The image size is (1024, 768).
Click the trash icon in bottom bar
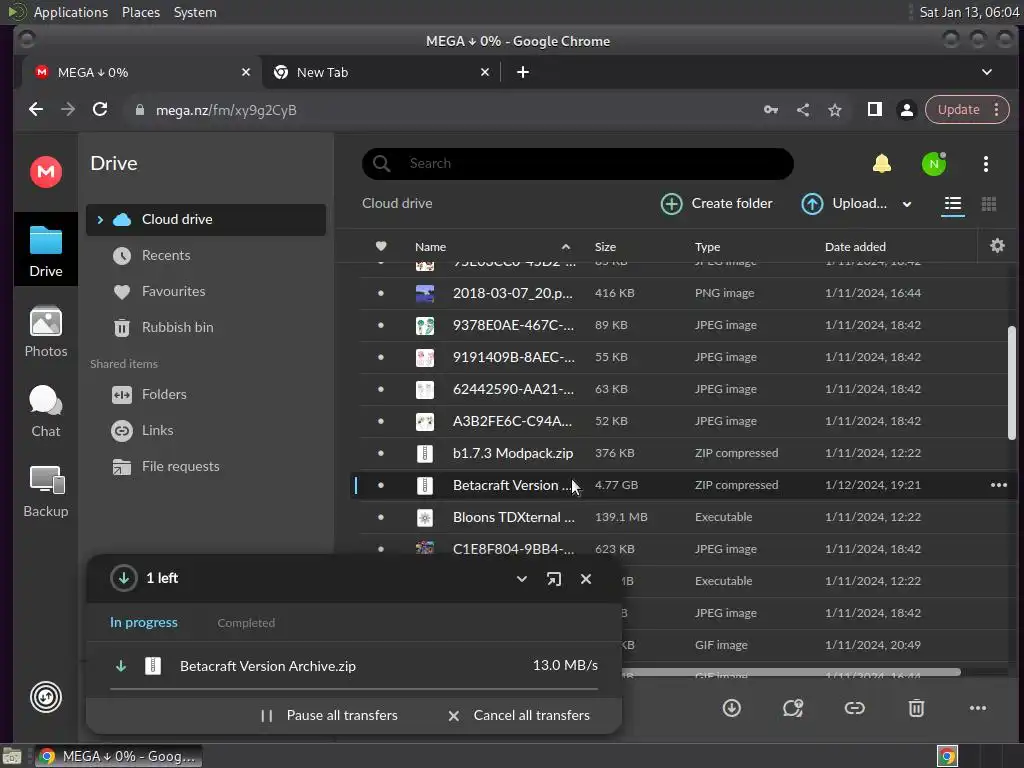[x=916, y=708]
